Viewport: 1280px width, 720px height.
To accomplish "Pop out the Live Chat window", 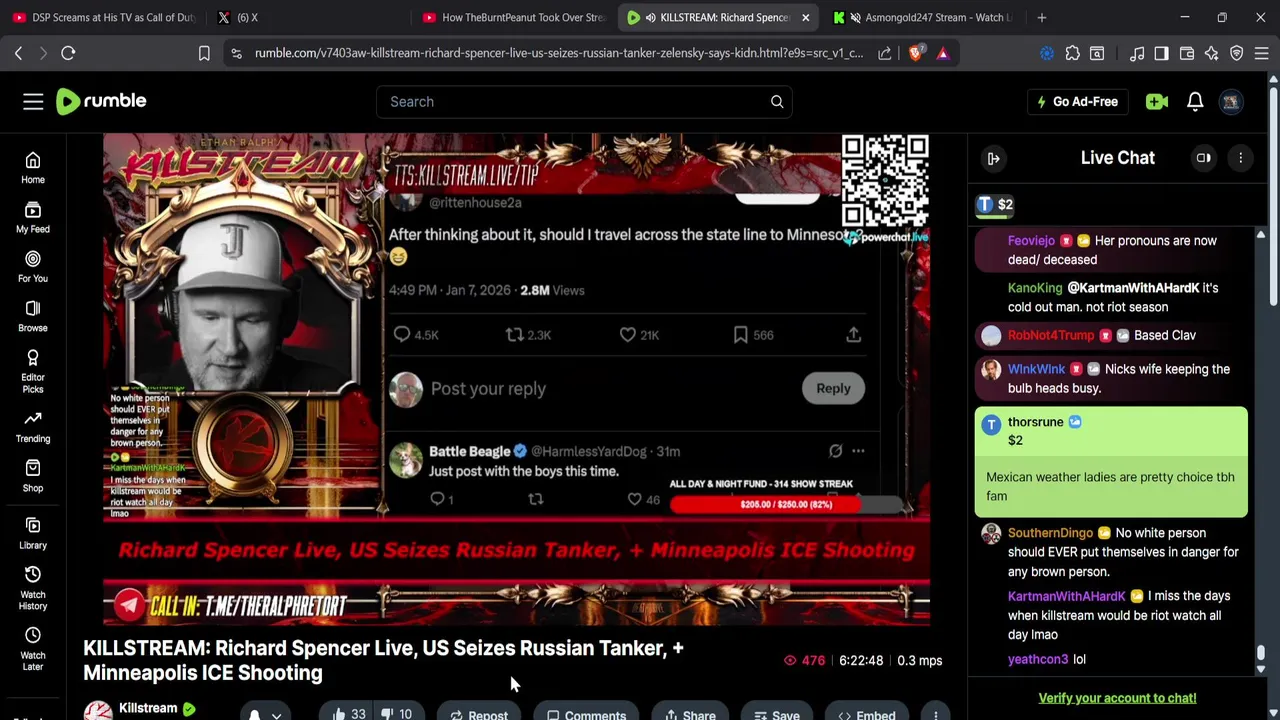I will pyautogui.click(x=1203, y=158).
